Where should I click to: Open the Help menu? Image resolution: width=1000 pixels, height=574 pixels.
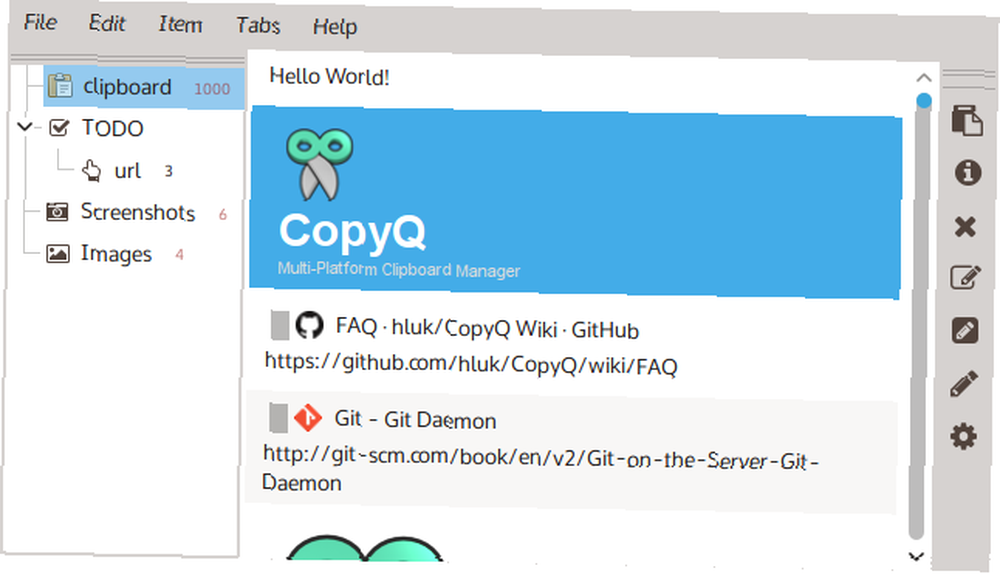[335, 27]
